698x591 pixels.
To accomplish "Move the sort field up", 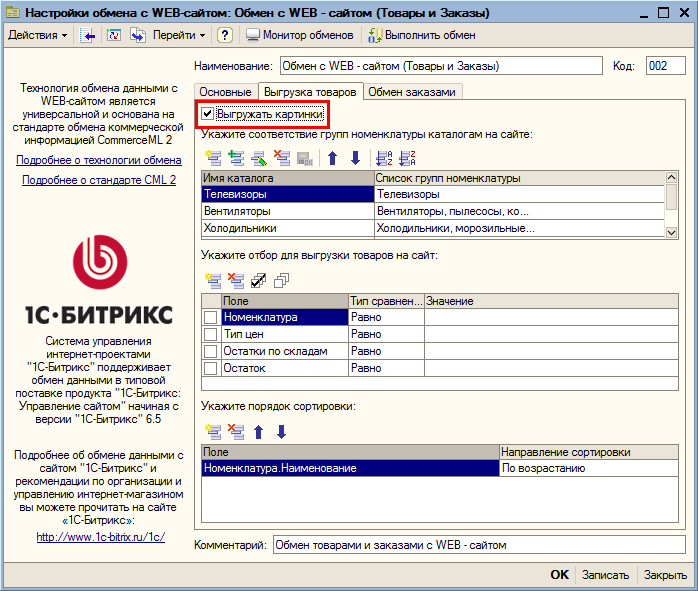I will (259, 432).
